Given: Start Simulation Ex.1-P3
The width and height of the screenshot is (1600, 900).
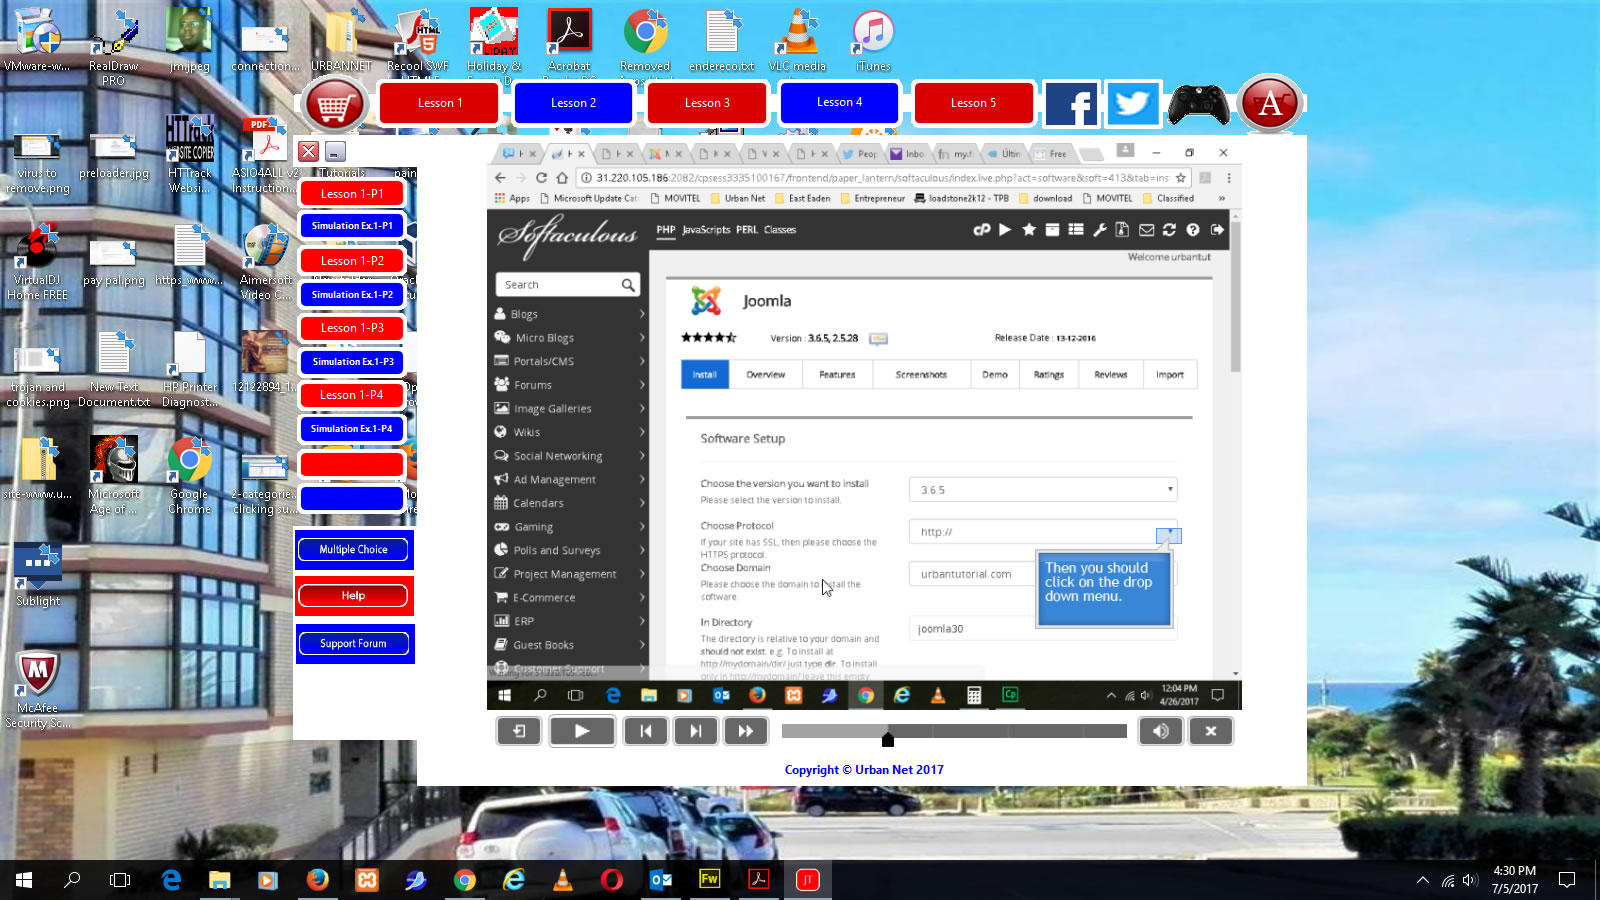Looking at the screenshot, I should click(352, 362).
